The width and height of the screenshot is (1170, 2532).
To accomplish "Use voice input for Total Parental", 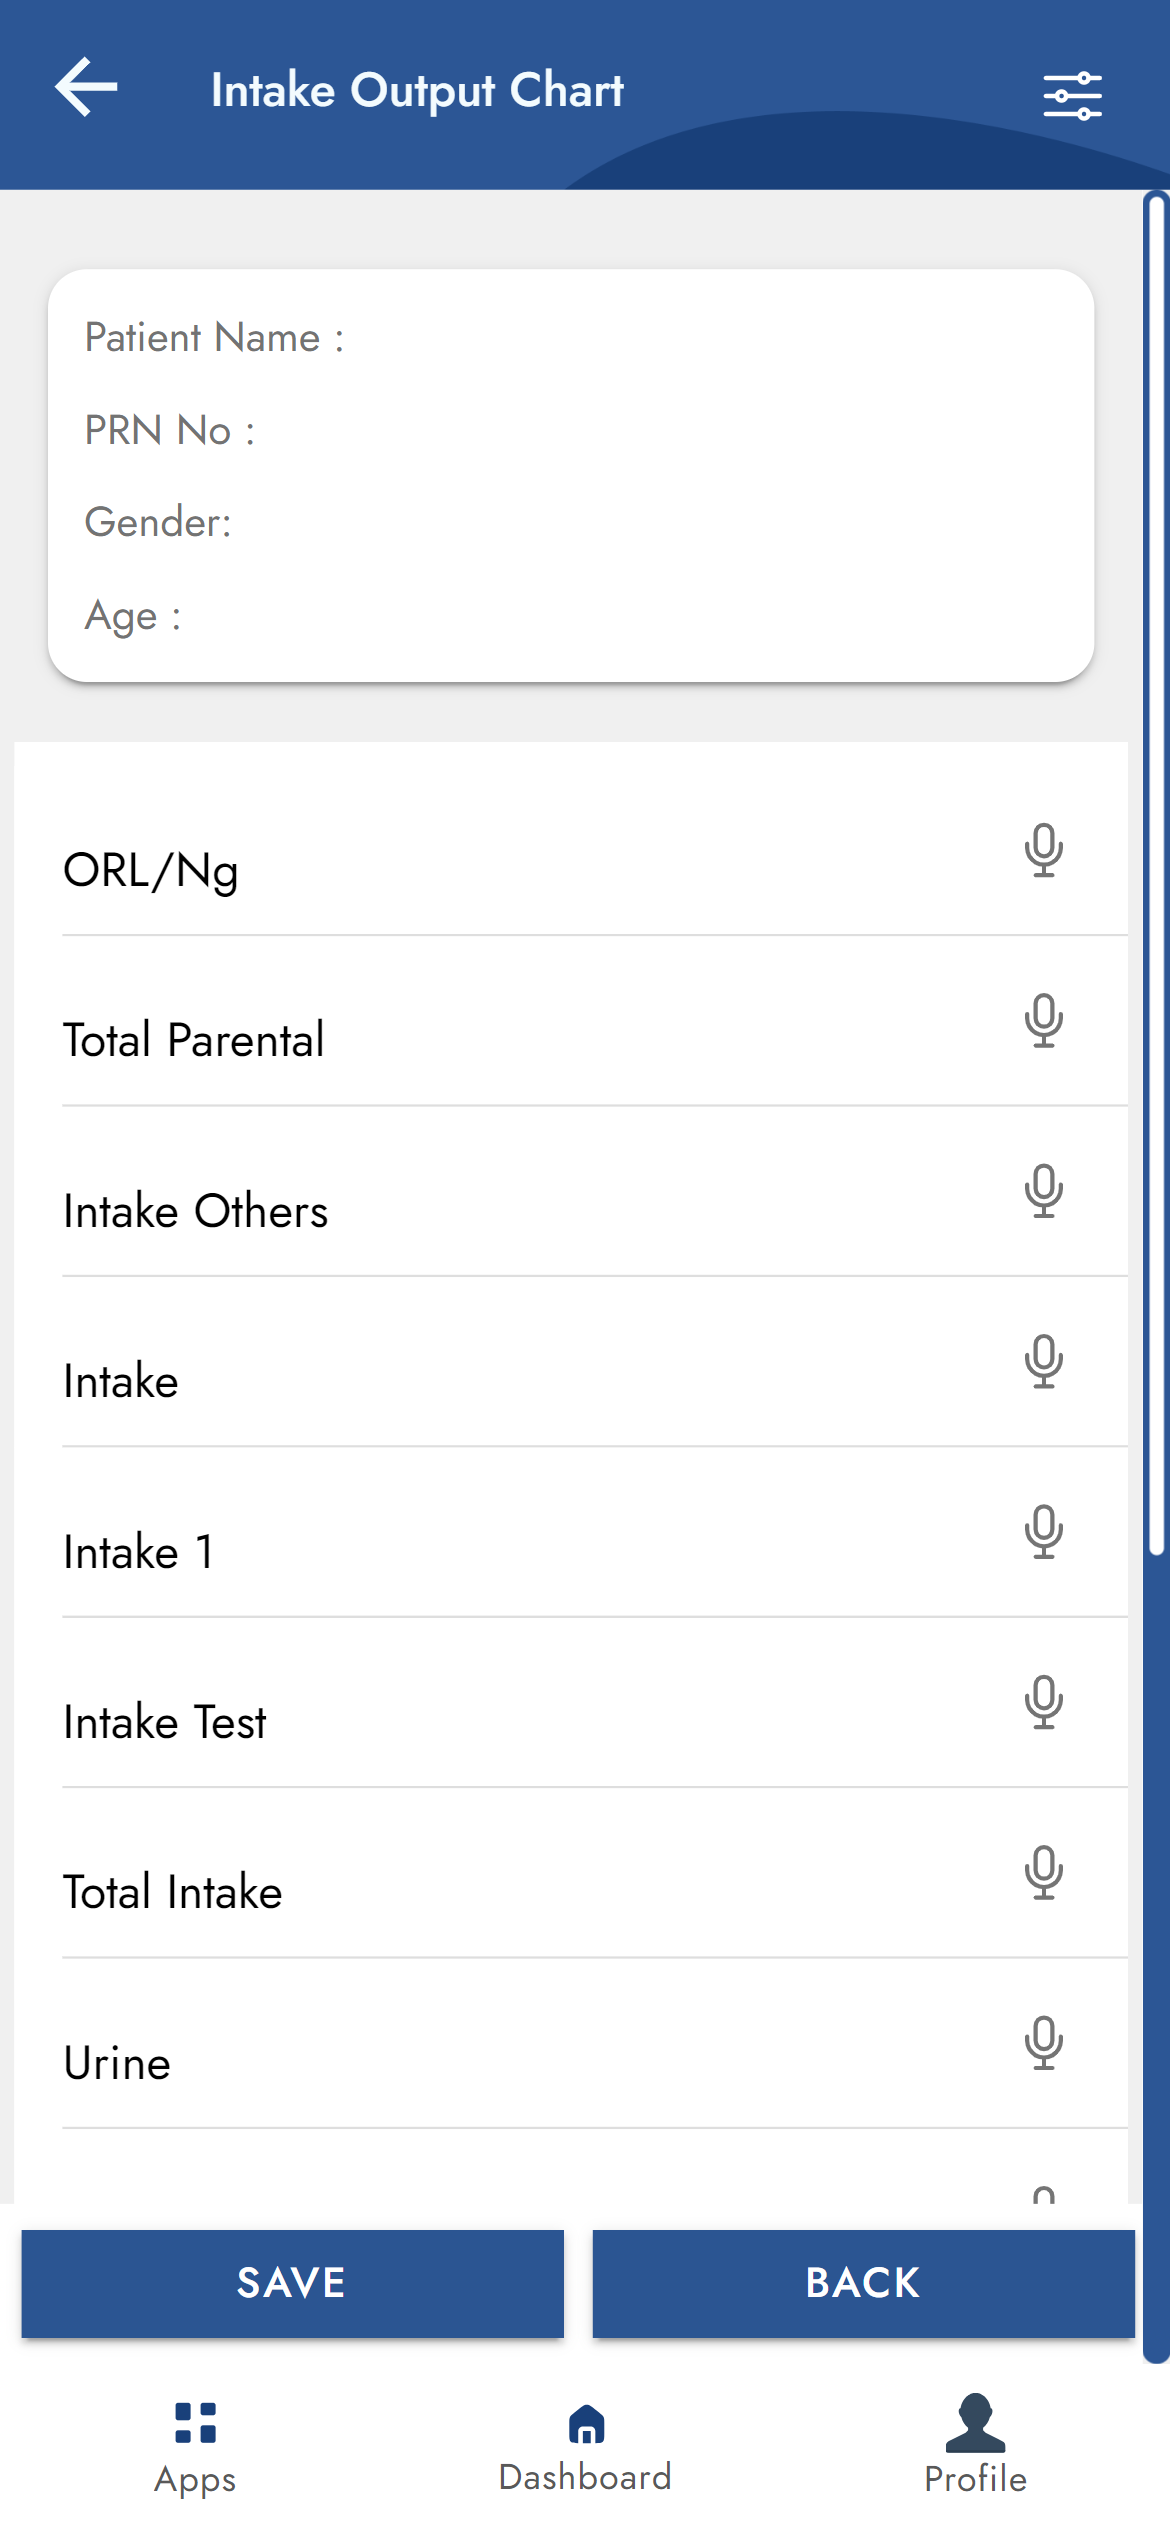I will pos(1043,1020).
